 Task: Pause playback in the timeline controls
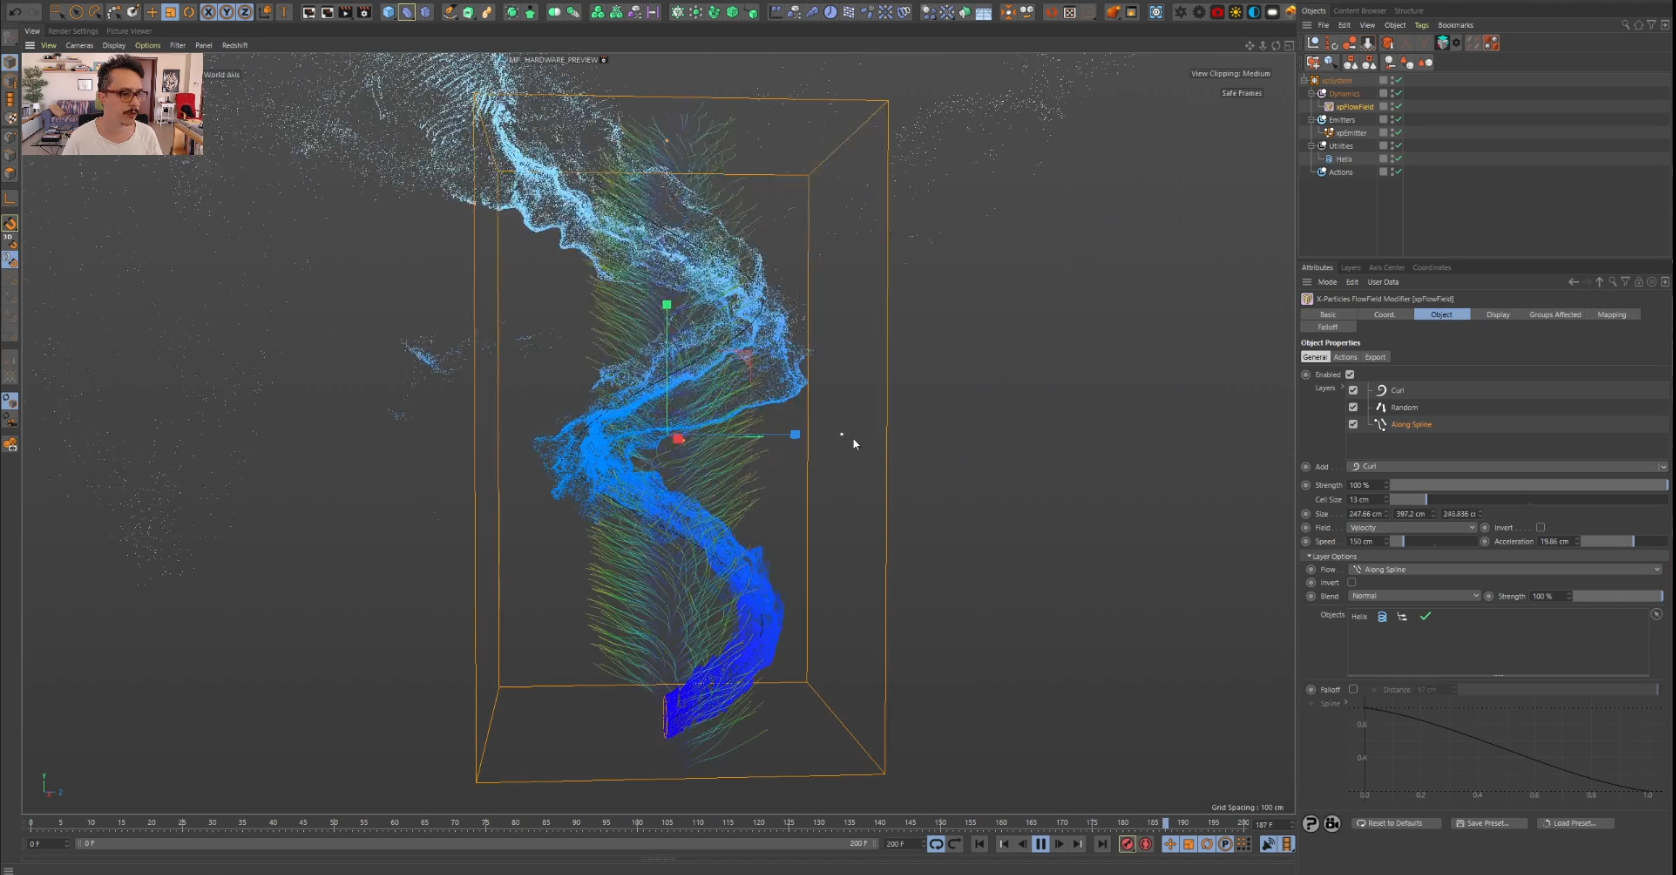coord(1040,844)
